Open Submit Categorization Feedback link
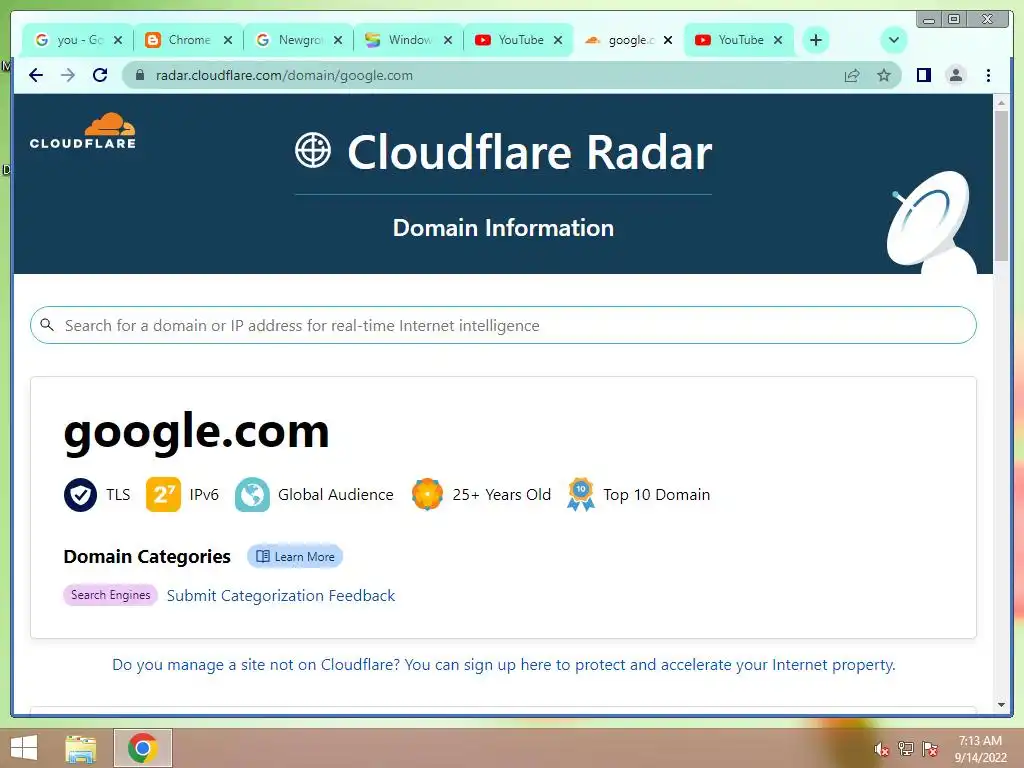 pyautogui.click(x=281, y=596)
